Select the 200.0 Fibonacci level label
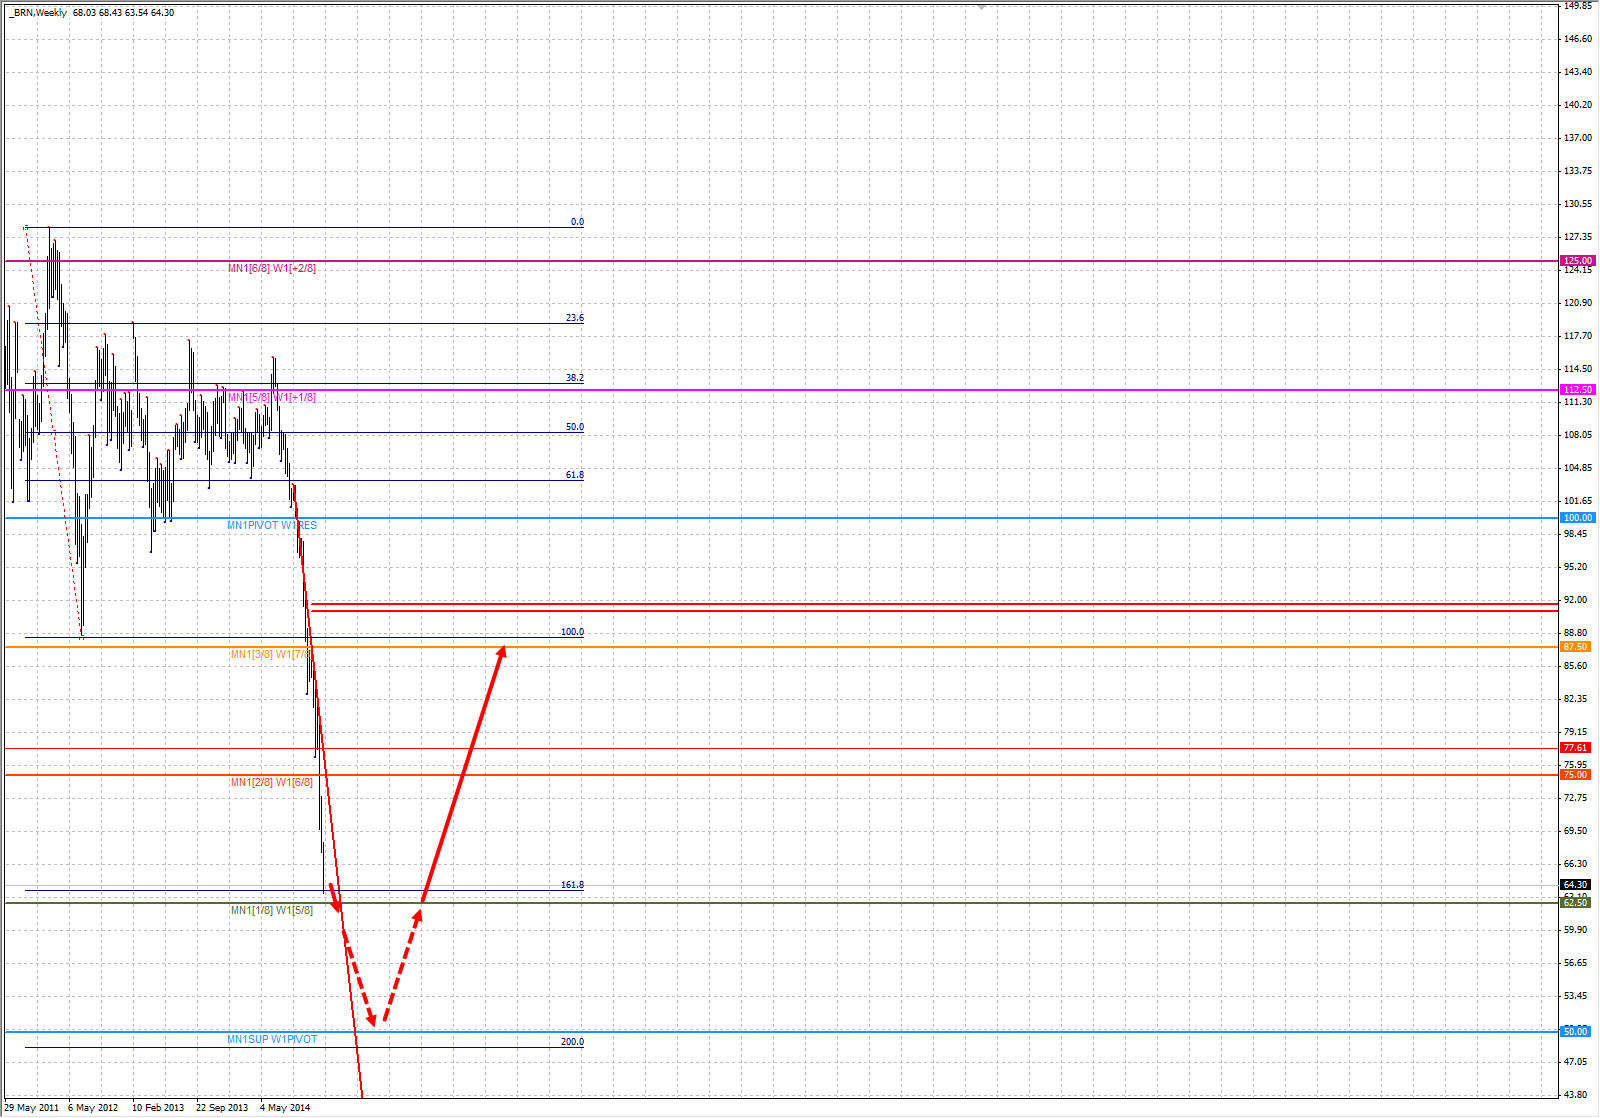Viewport: 1600px width, 1118px height. [572, 1042]
